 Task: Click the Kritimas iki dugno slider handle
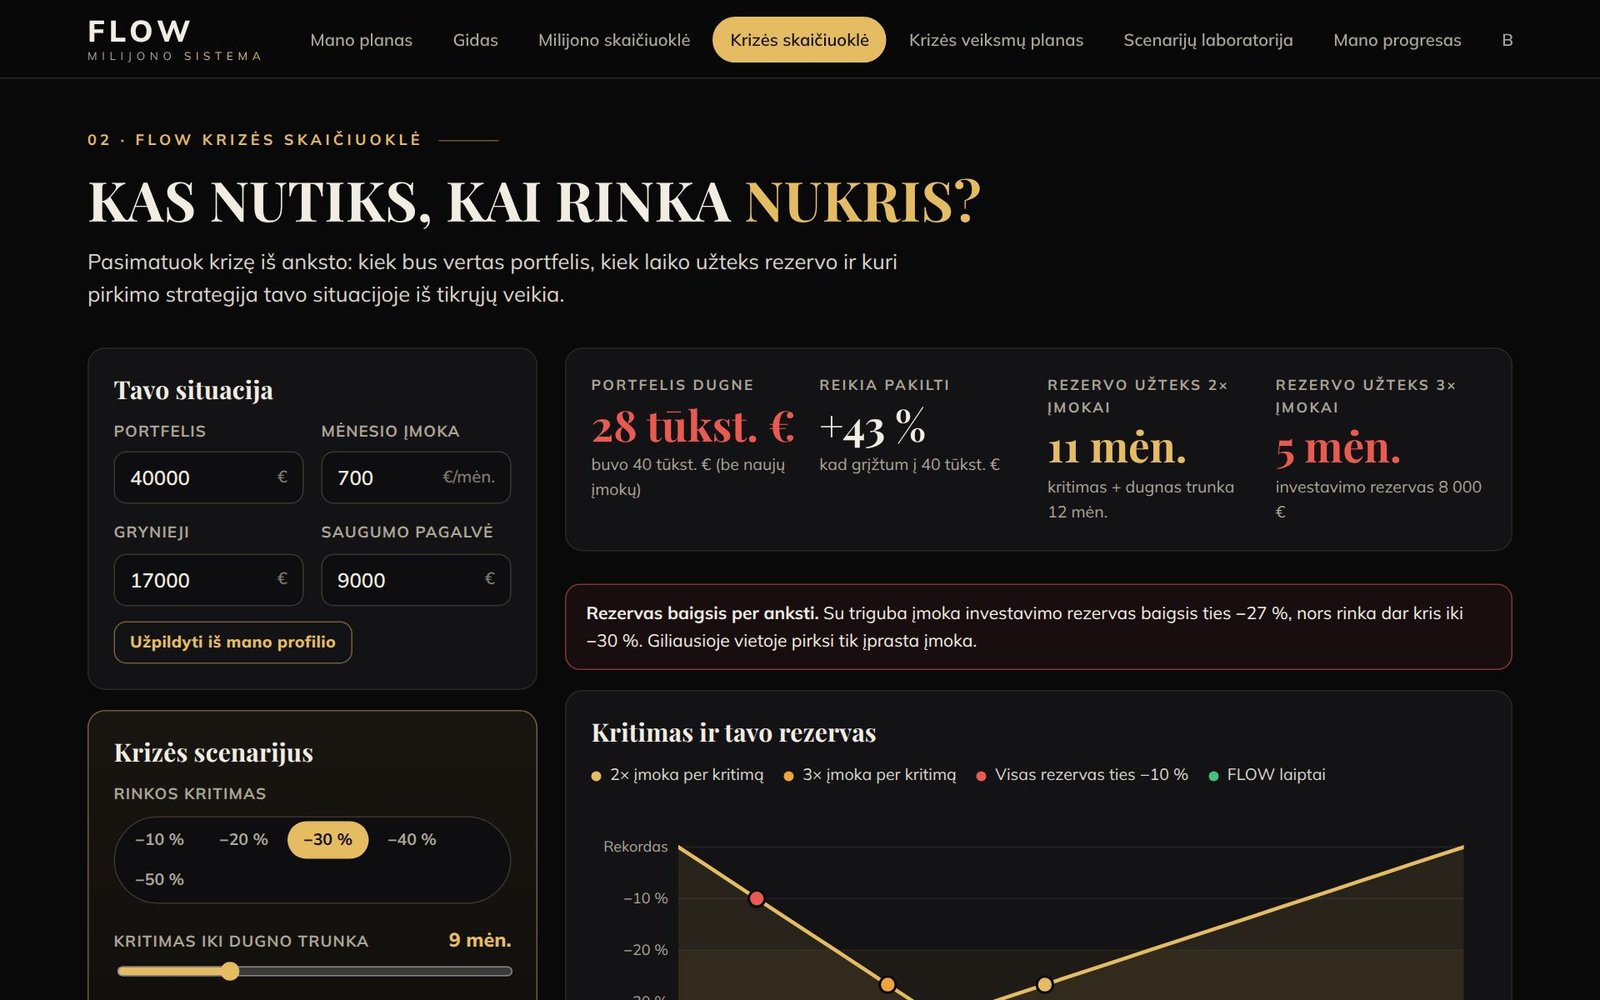pyautogui.click(x=230, y=971)
